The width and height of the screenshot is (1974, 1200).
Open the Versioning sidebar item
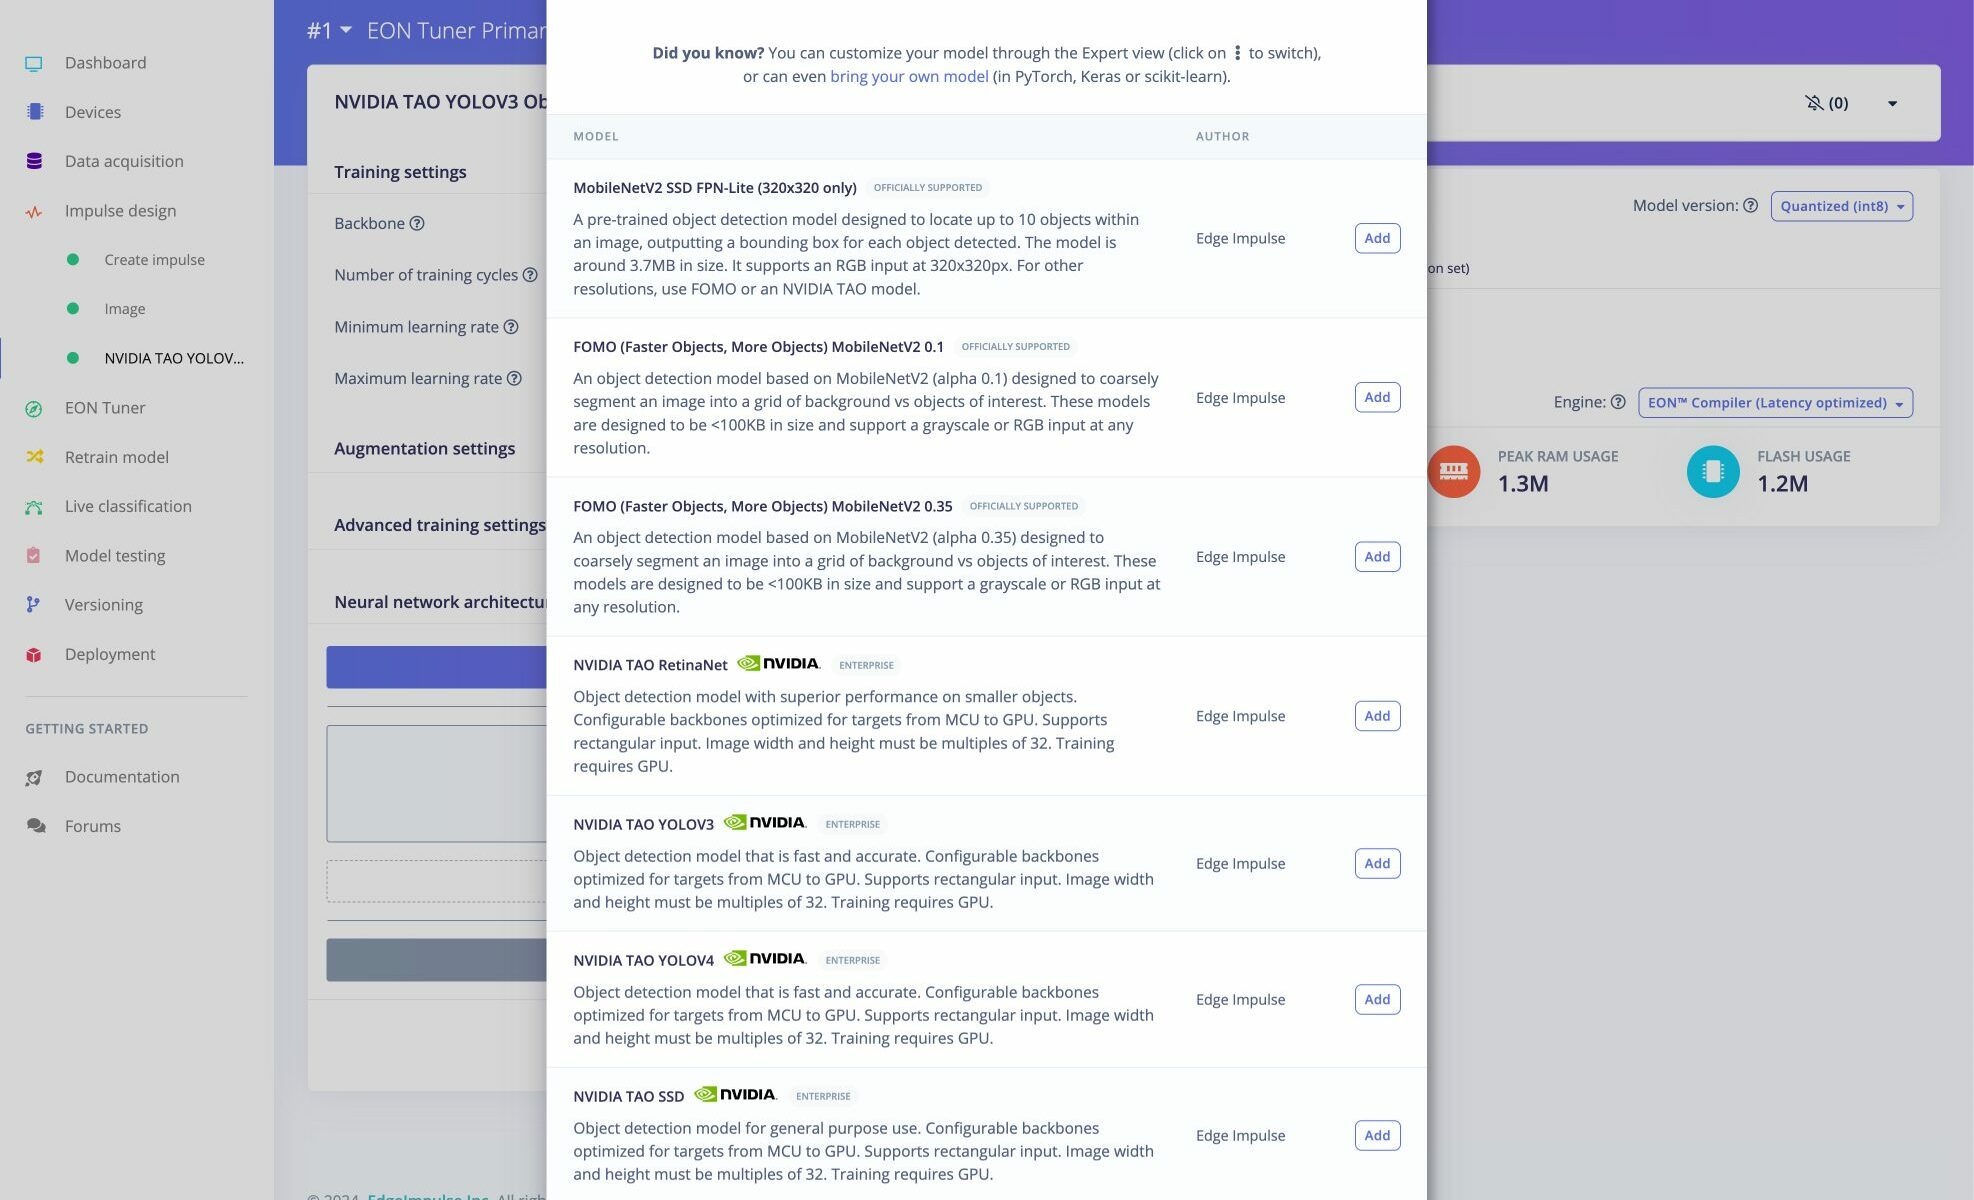point(104,605)
